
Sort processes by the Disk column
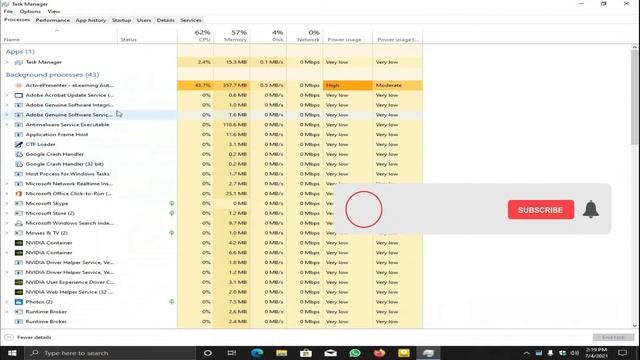click(268, 36)
